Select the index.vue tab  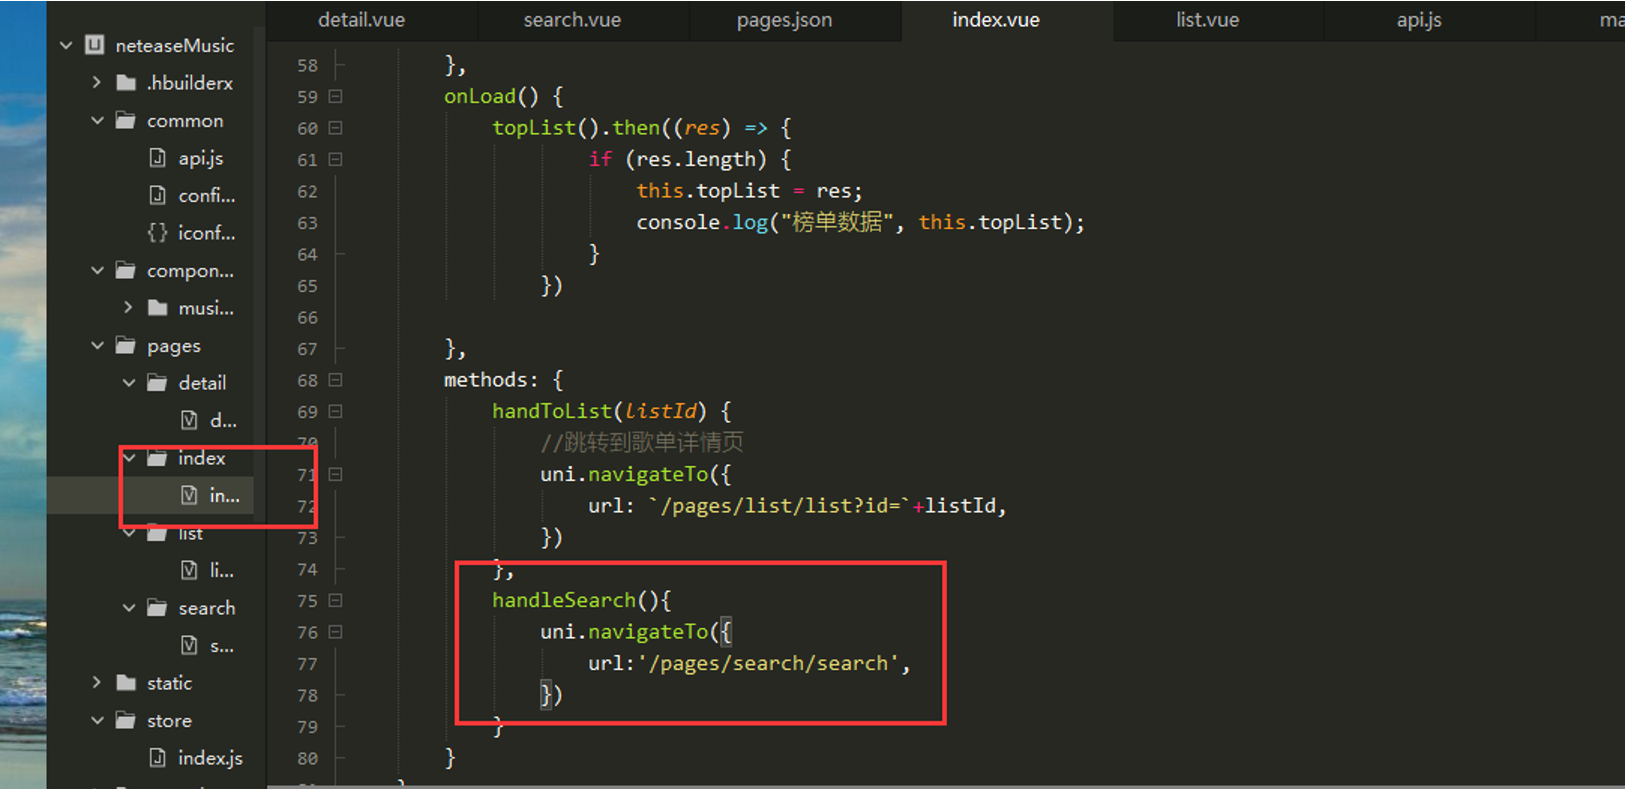click(x=996, y=20)
